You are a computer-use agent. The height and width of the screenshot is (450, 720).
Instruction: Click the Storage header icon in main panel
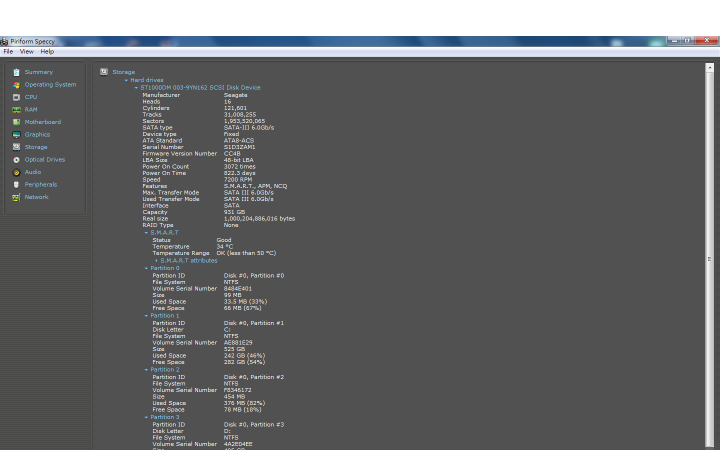point(104,72)
